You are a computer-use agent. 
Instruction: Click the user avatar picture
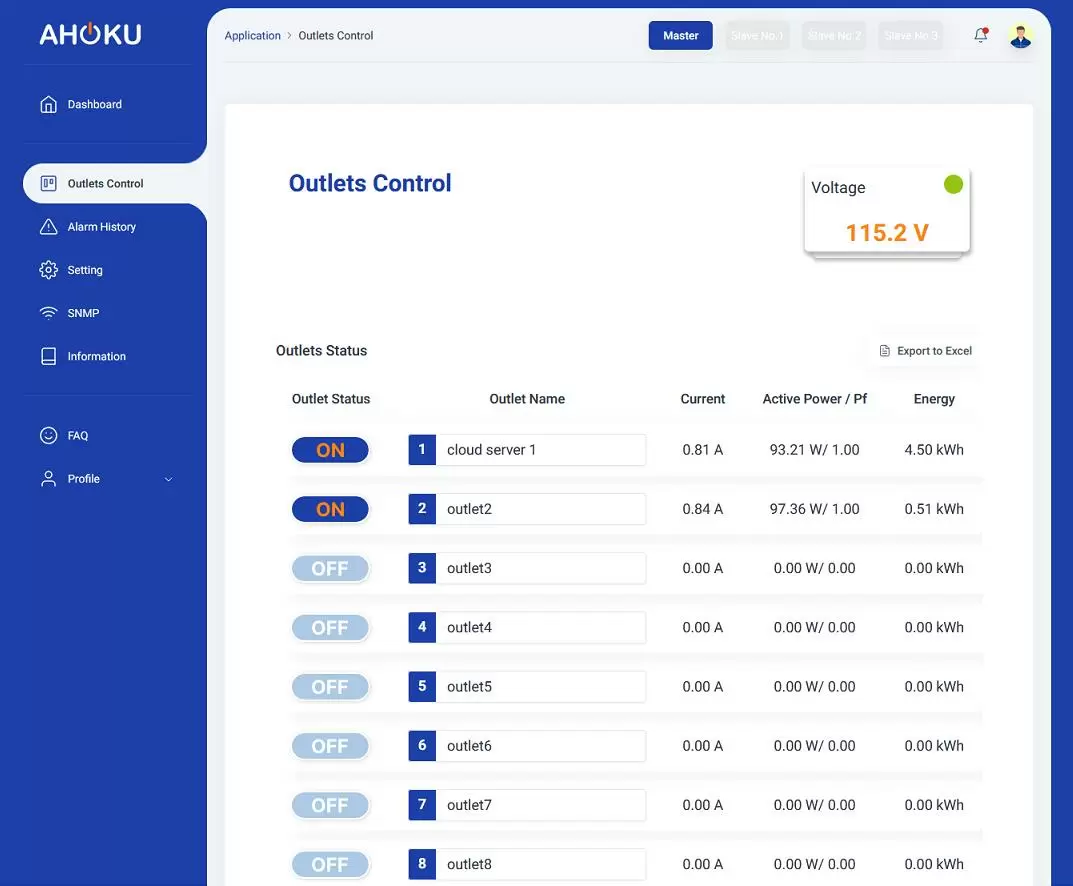[1020, 36]
